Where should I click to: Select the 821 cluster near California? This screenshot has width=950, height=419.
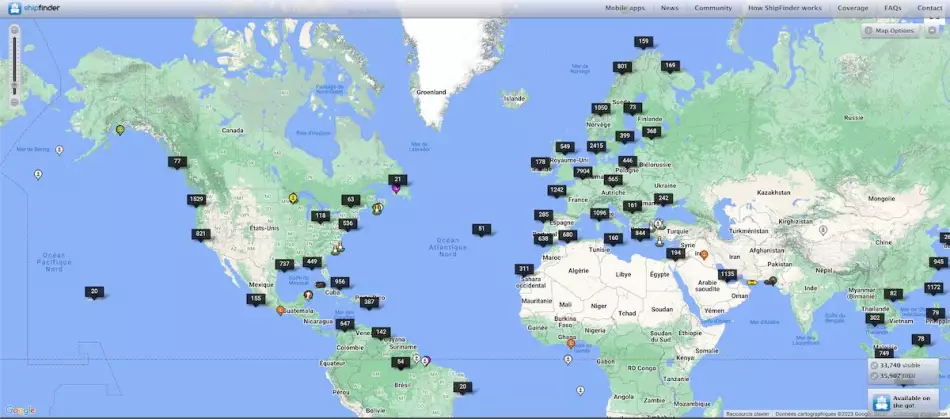pos(201,234)
